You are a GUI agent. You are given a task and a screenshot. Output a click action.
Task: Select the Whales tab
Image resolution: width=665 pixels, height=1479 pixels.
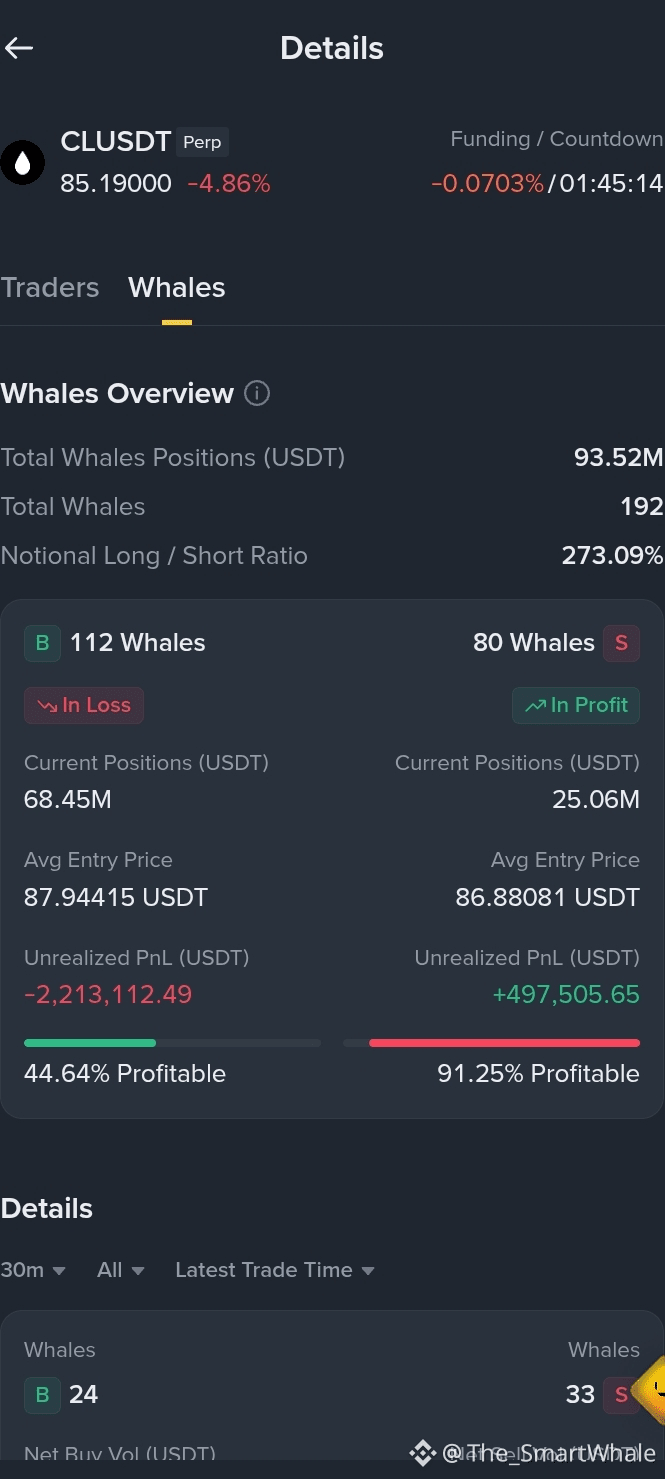click(177, 288)
